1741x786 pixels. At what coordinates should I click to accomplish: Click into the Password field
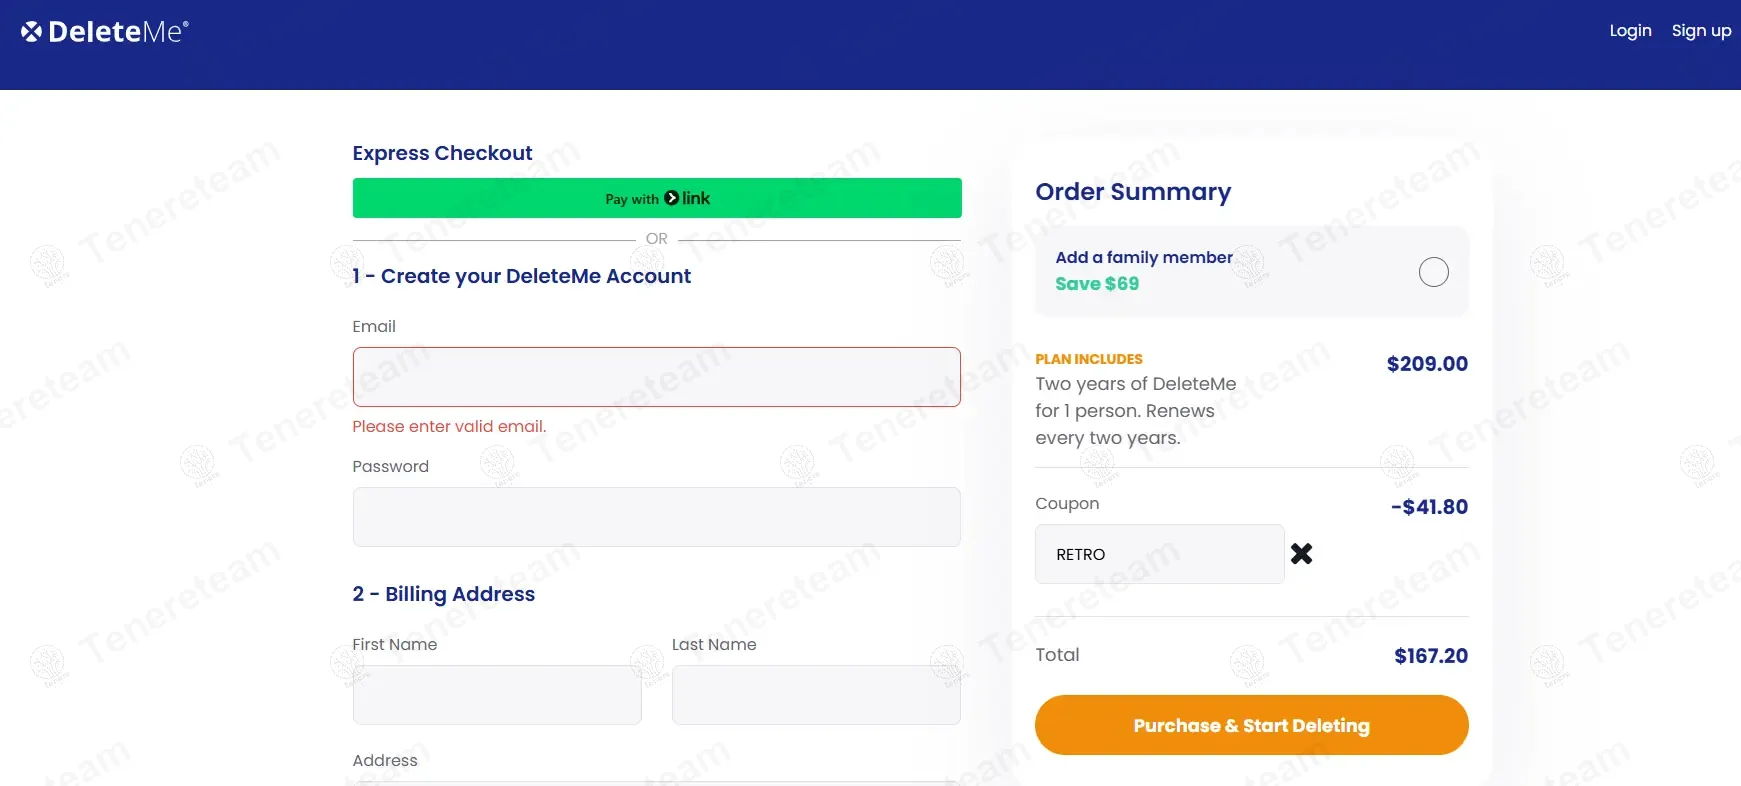[656, 517]
